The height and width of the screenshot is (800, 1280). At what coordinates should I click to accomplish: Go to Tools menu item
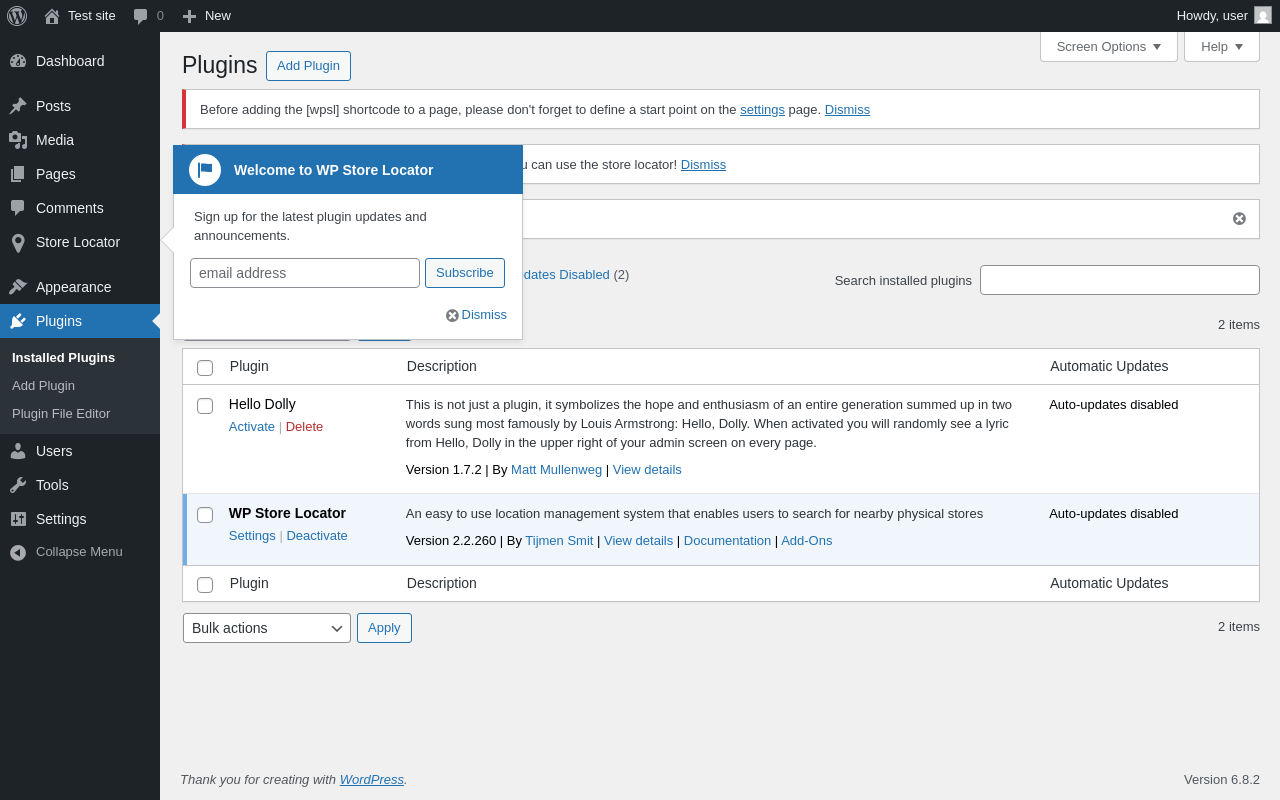tap(80, 485)
